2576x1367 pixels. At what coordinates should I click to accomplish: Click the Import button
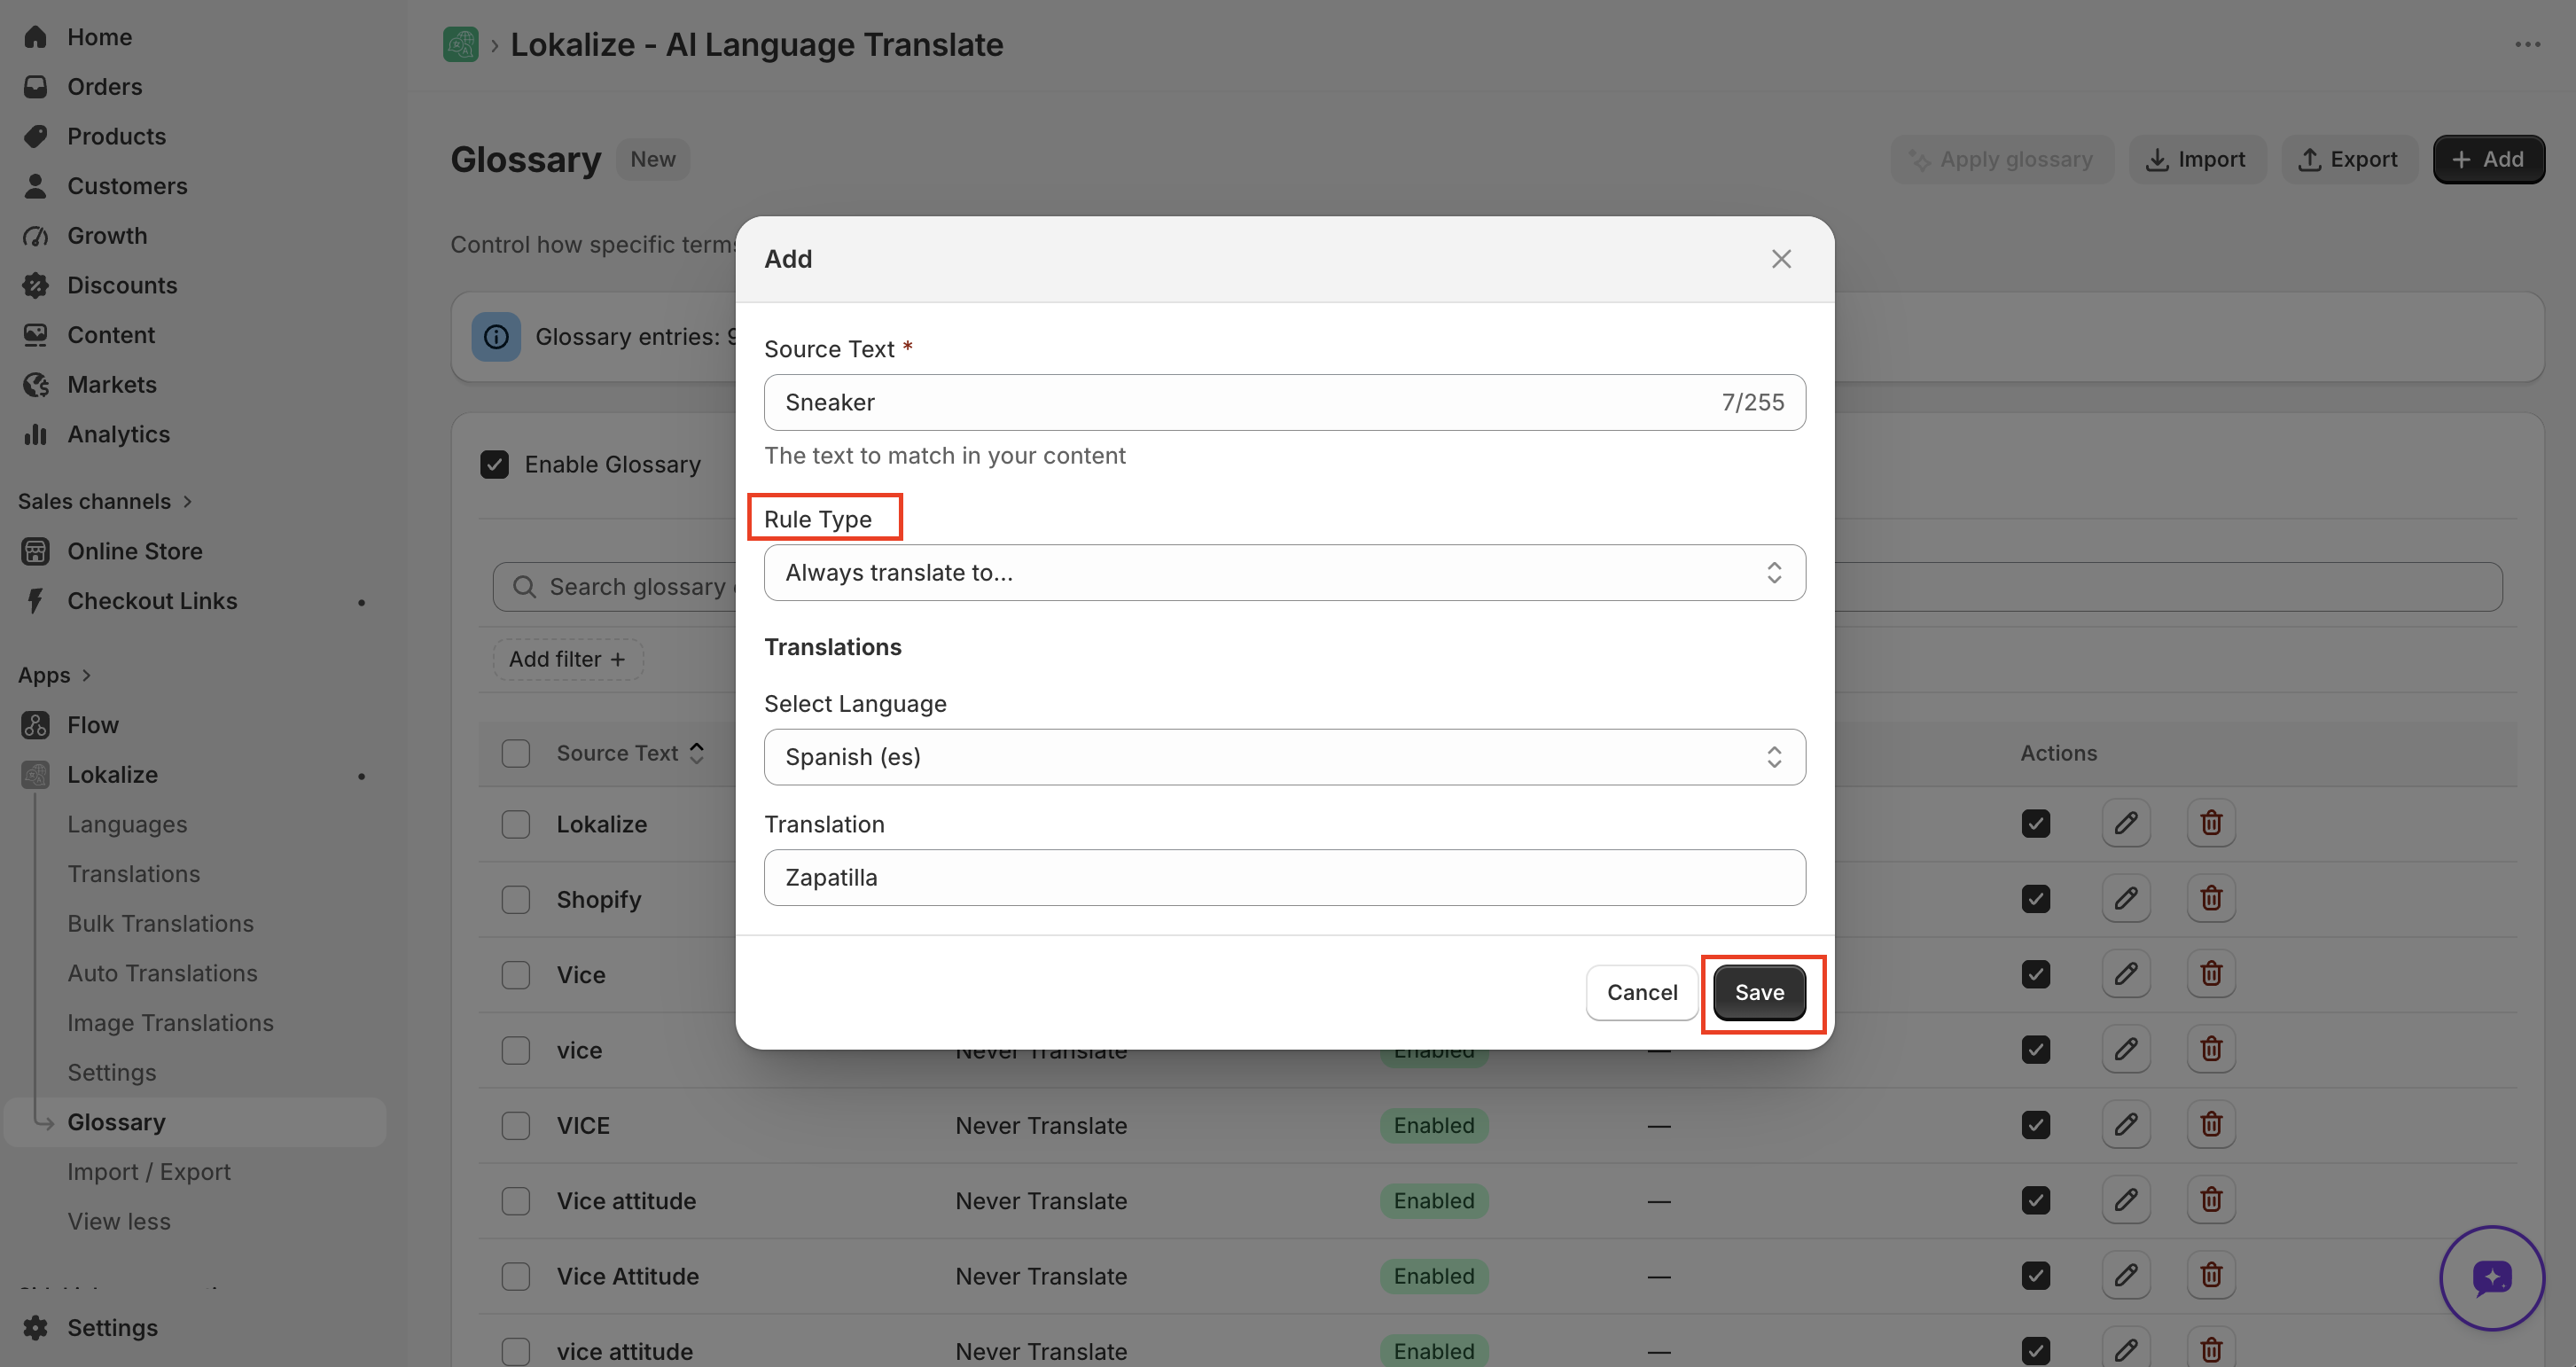tap(2197, 159)
